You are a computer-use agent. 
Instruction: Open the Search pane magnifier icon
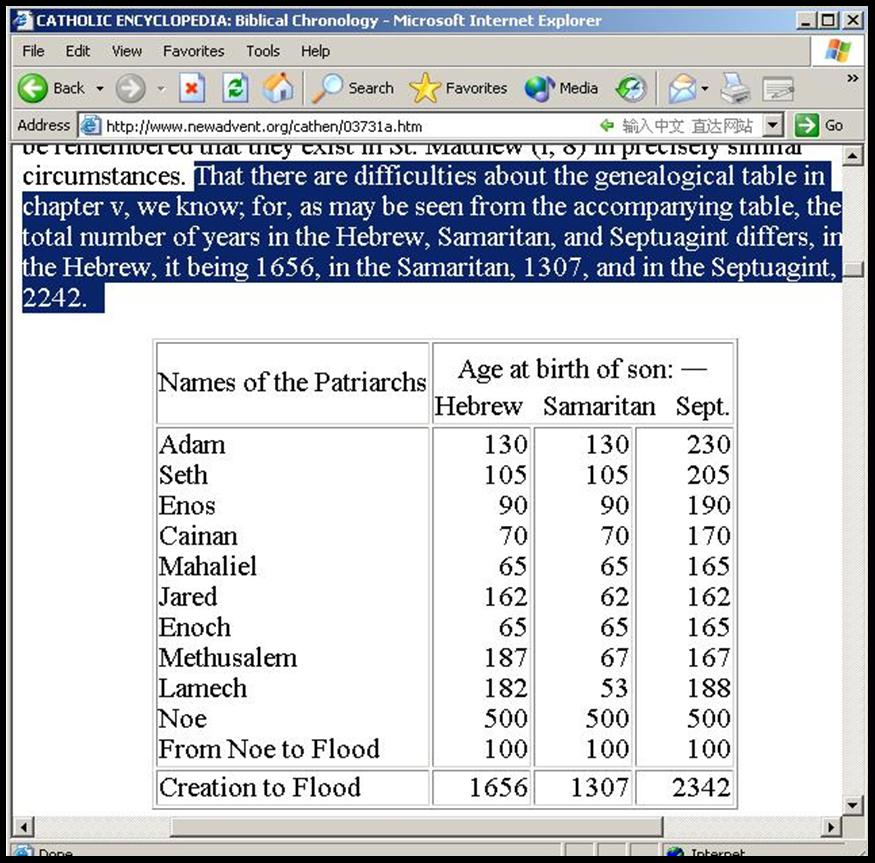(327, 88)
